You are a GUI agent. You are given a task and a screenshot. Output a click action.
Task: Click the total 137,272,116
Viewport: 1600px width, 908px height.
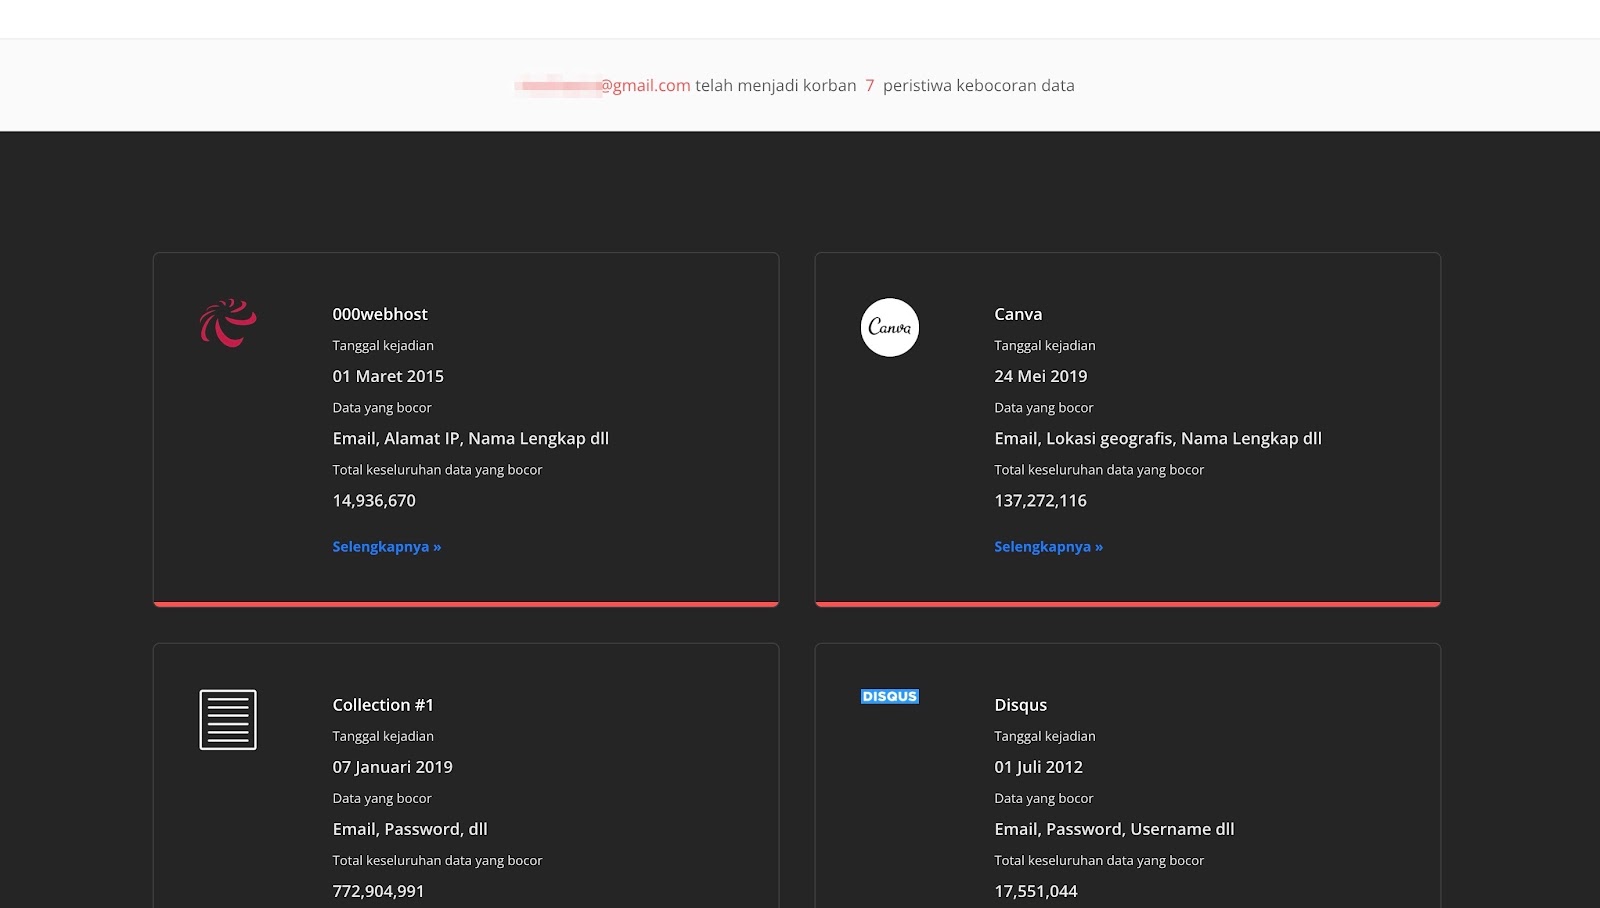pos(1040,501)
